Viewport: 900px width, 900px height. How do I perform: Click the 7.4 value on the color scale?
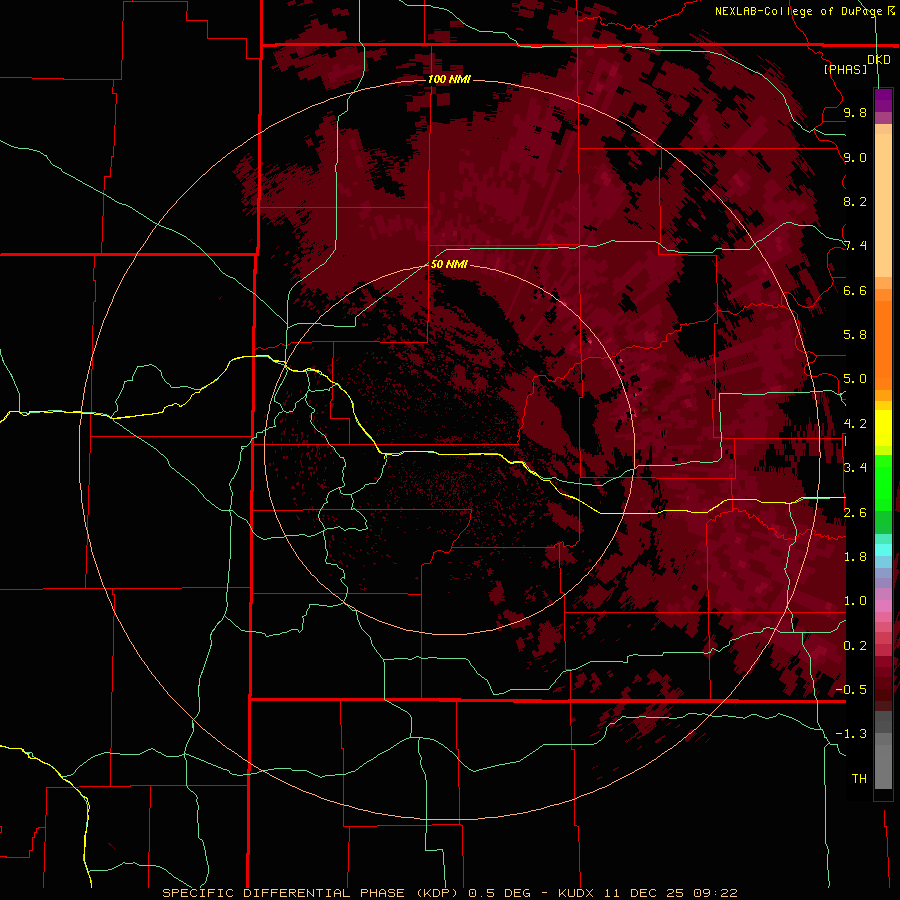pyautogui.click(x=855, y=246)
